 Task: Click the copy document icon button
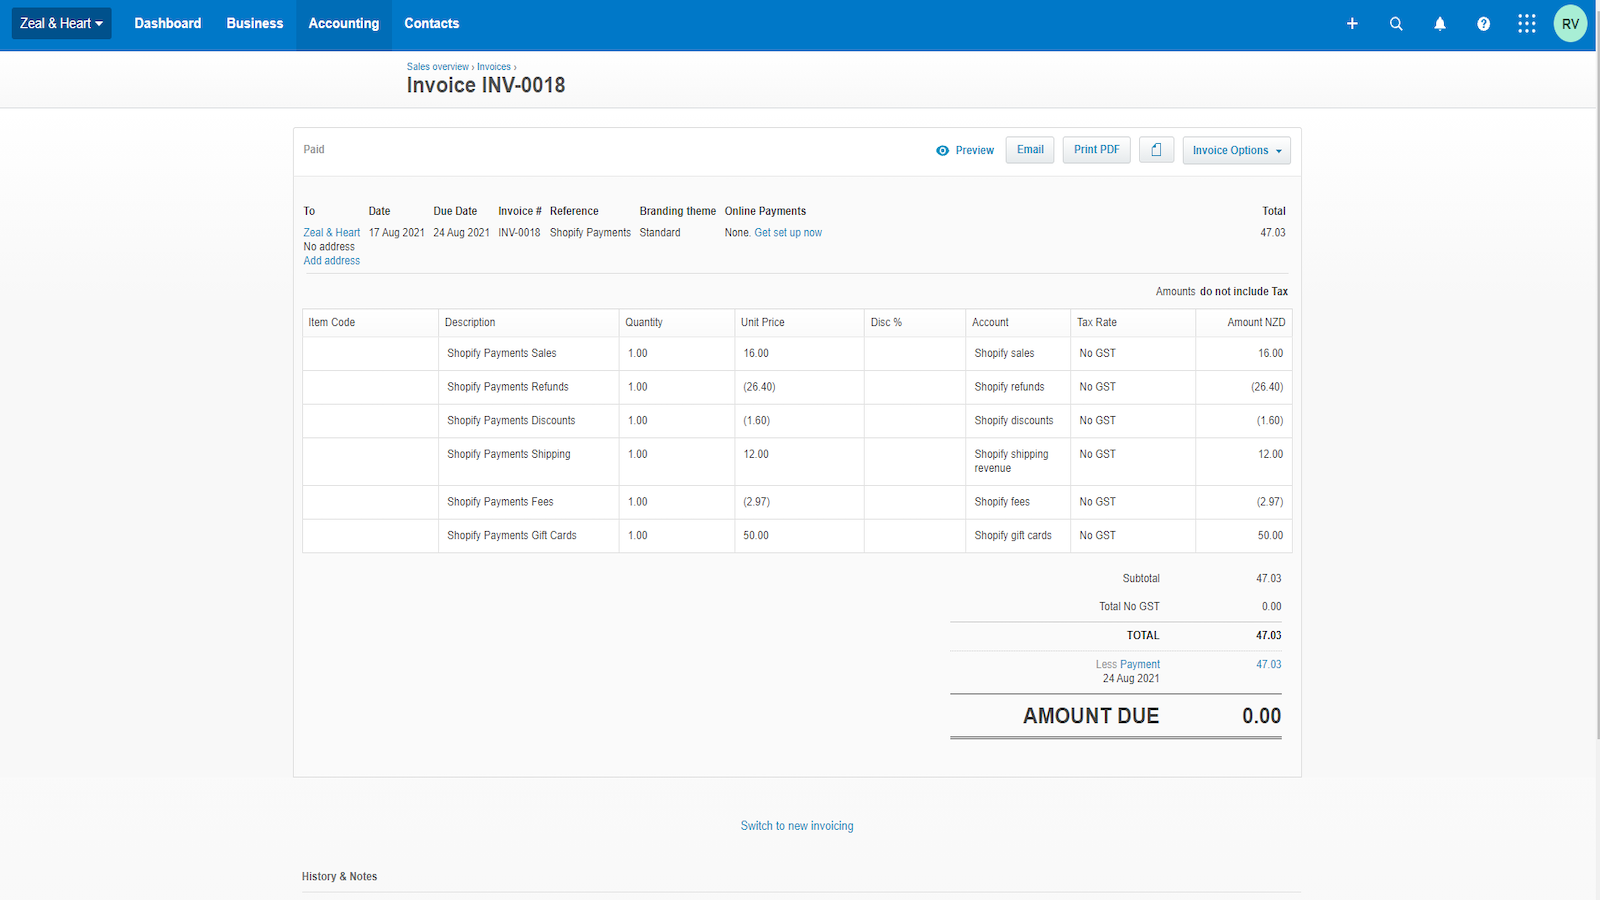coord(1156,150)
